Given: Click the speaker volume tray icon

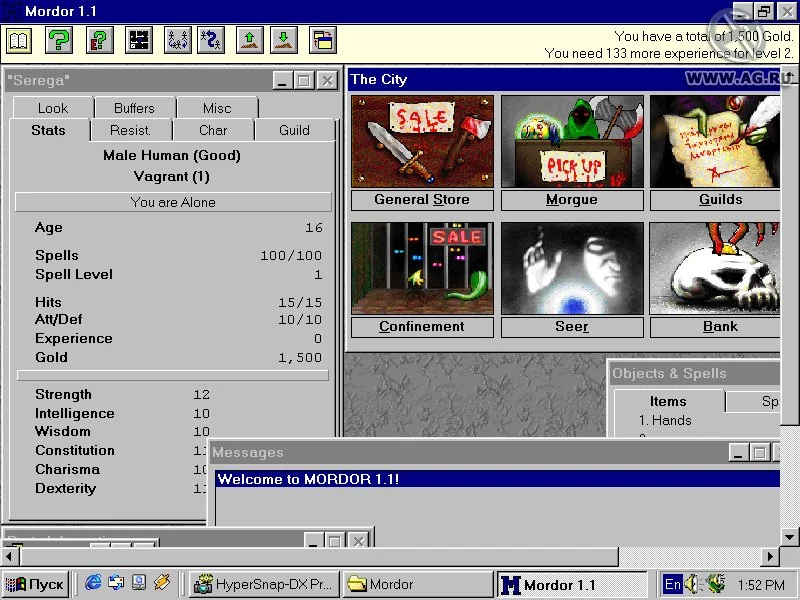Looking at the screenshot, I should 691,584.
